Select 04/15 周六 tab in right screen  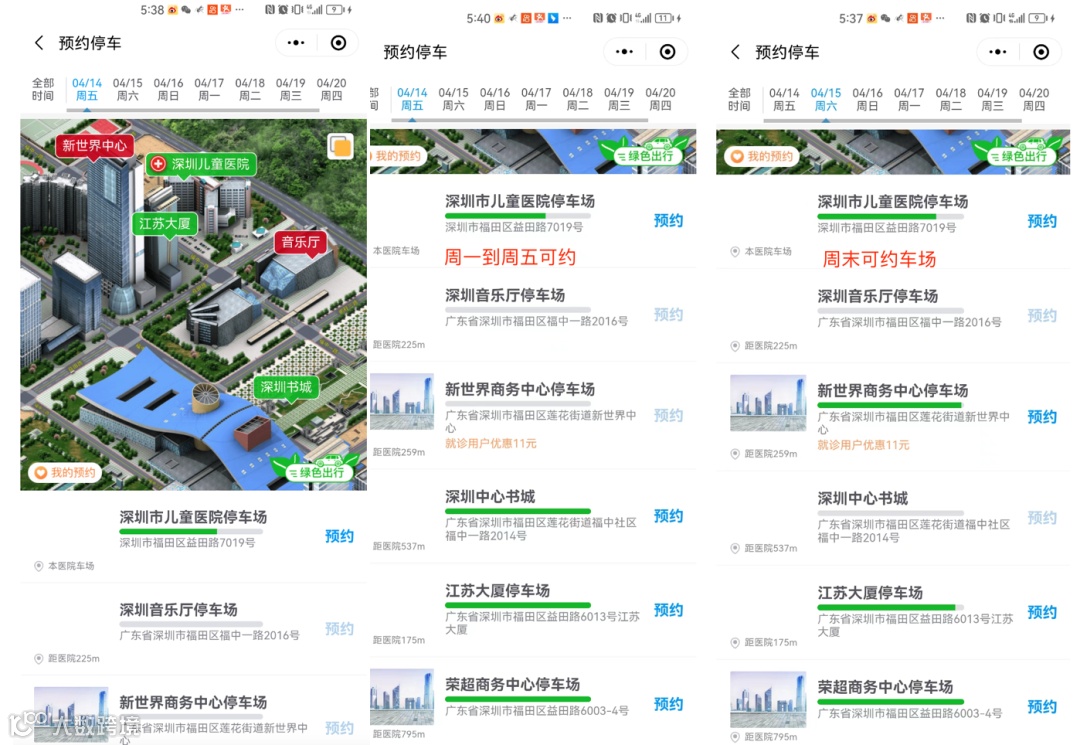tap(826, 100)
